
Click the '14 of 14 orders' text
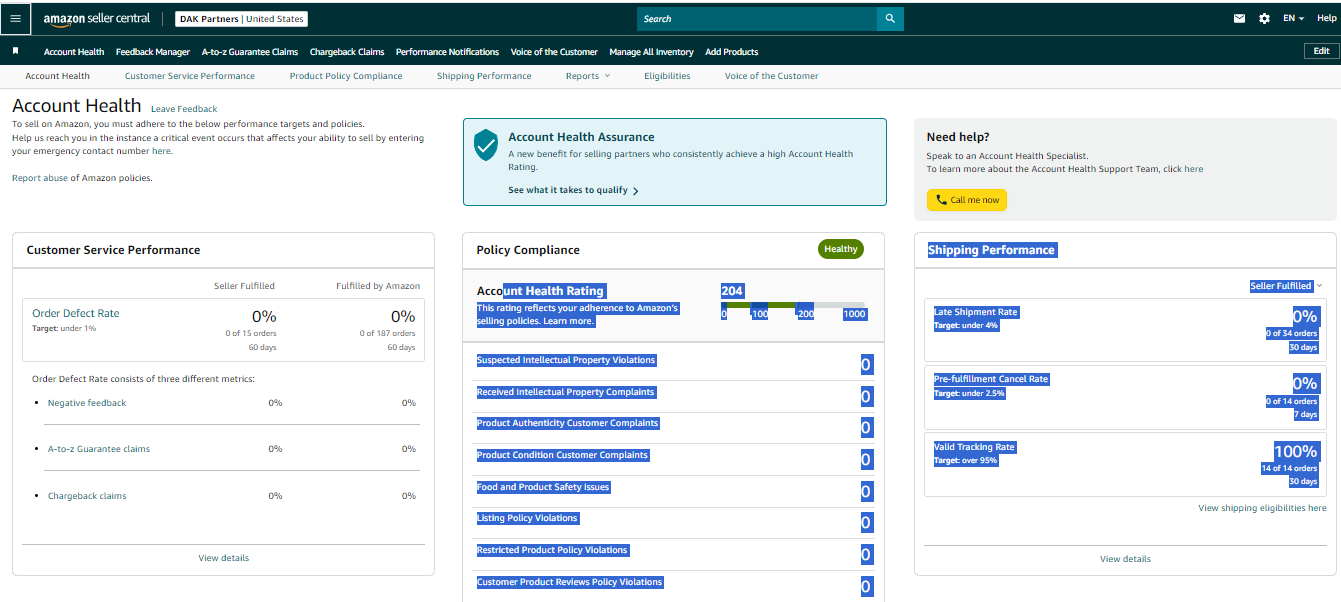(1290, 468)
